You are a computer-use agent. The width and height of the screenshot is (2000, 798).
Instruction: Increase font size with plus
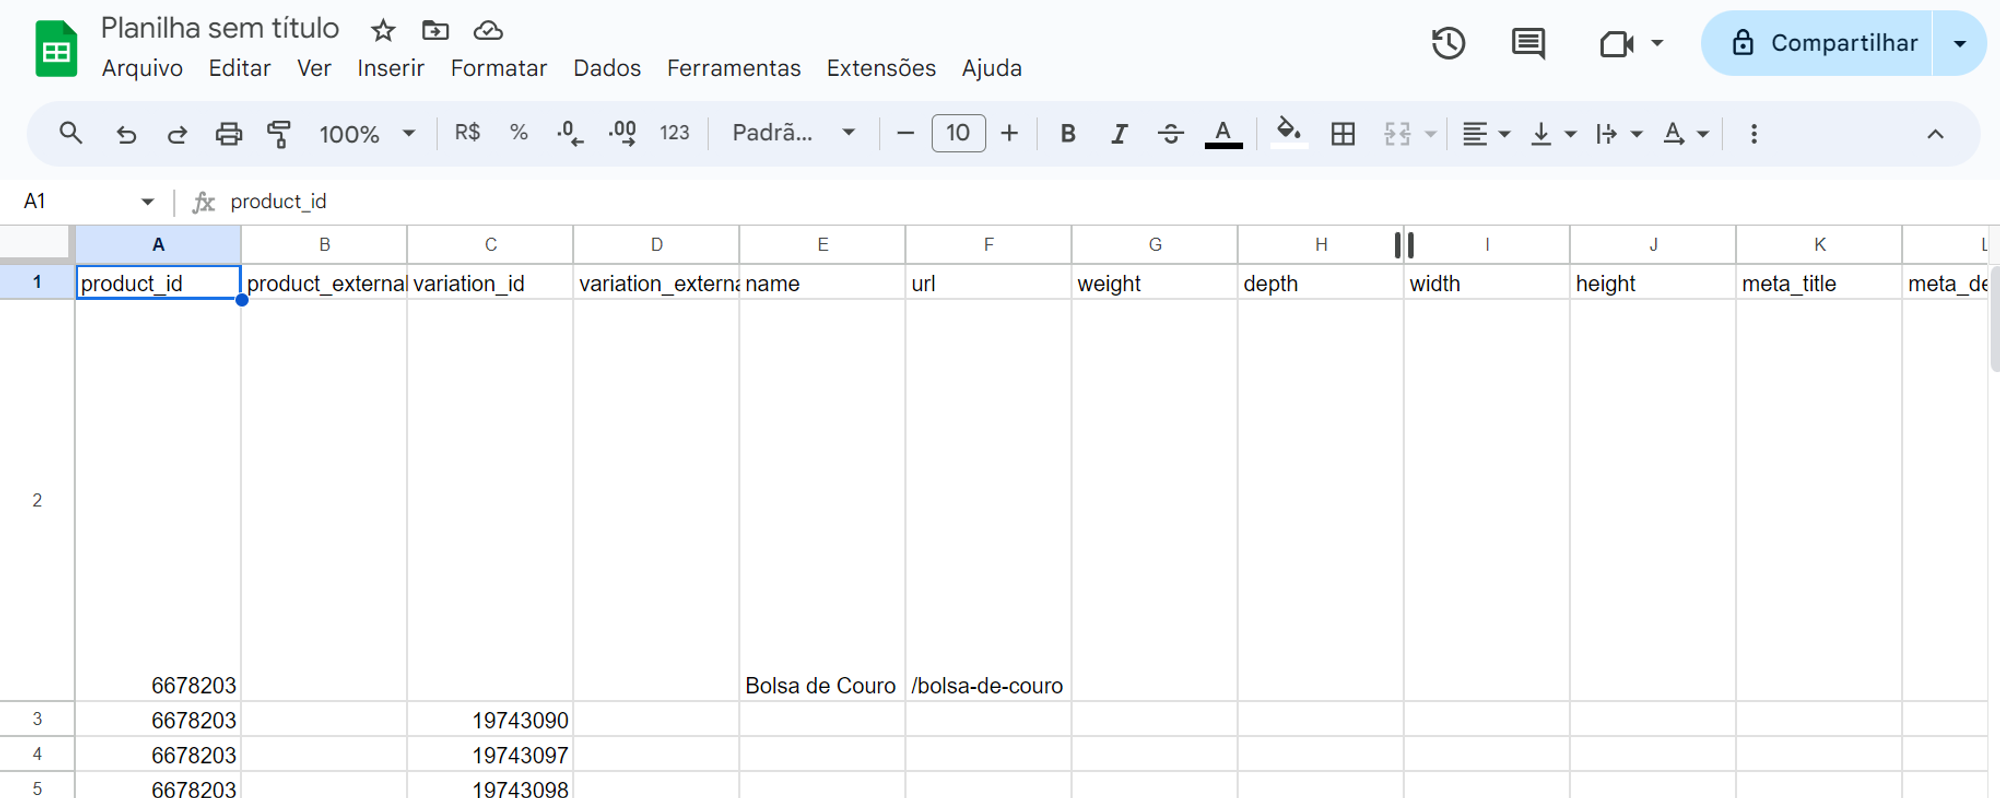(1009, 133)
